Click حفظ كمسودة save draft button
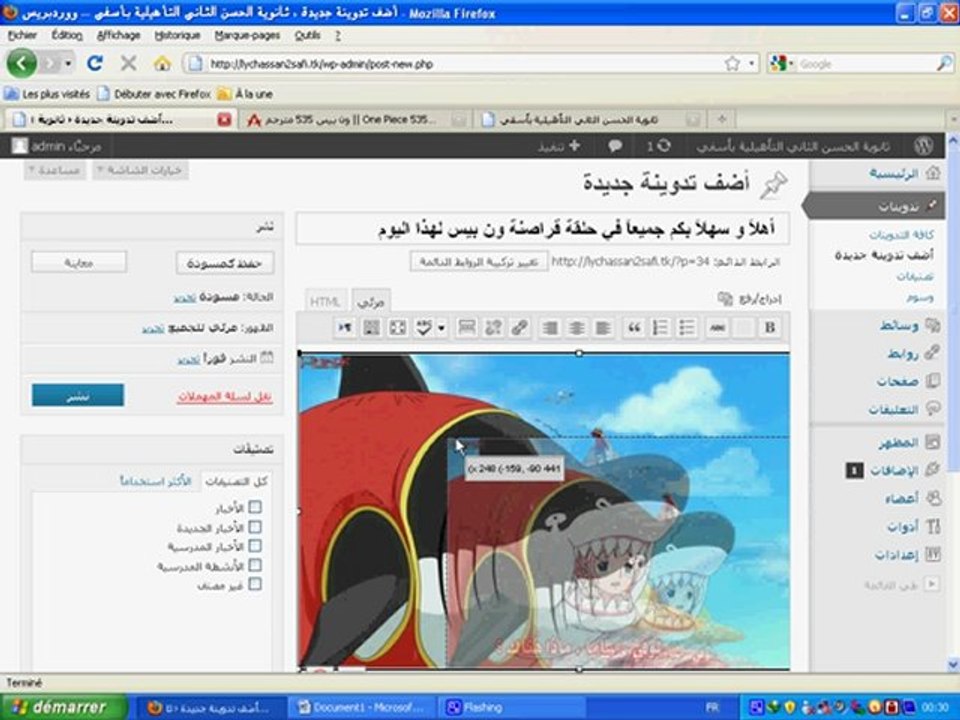 pyautogui.click(x=225, y=263)
